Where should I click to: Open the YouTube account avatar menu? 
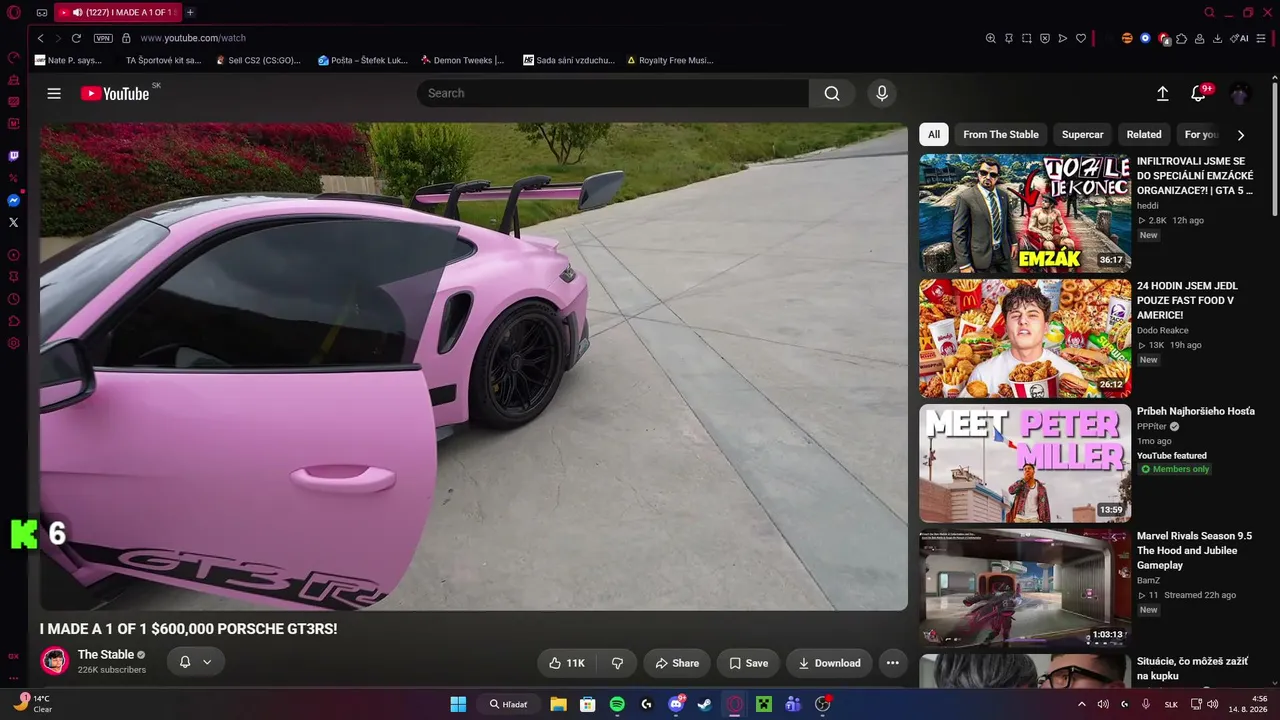tap(1239, 93)
